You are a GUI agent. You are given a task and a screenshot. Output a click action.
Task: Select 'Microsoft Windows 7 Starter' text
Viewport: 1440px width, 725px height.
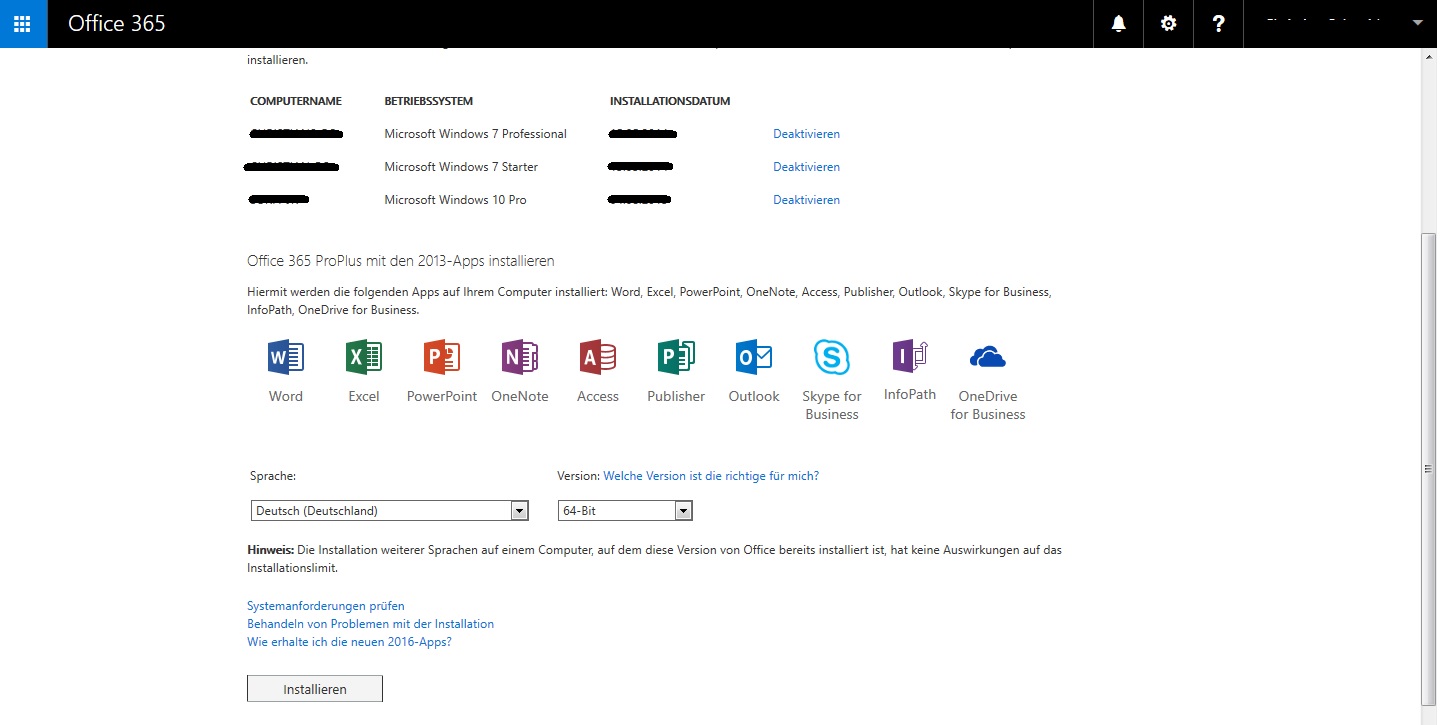tap(461, 167)
